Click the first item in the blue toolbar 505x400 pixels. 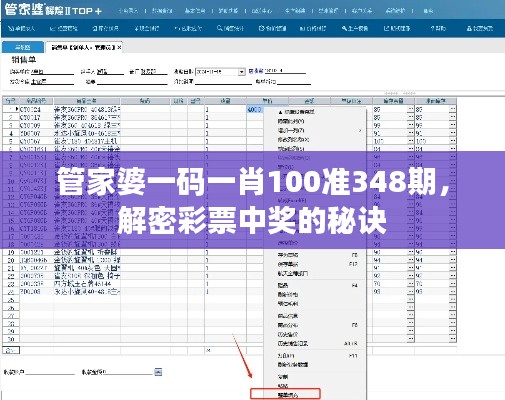pos(21,28)
